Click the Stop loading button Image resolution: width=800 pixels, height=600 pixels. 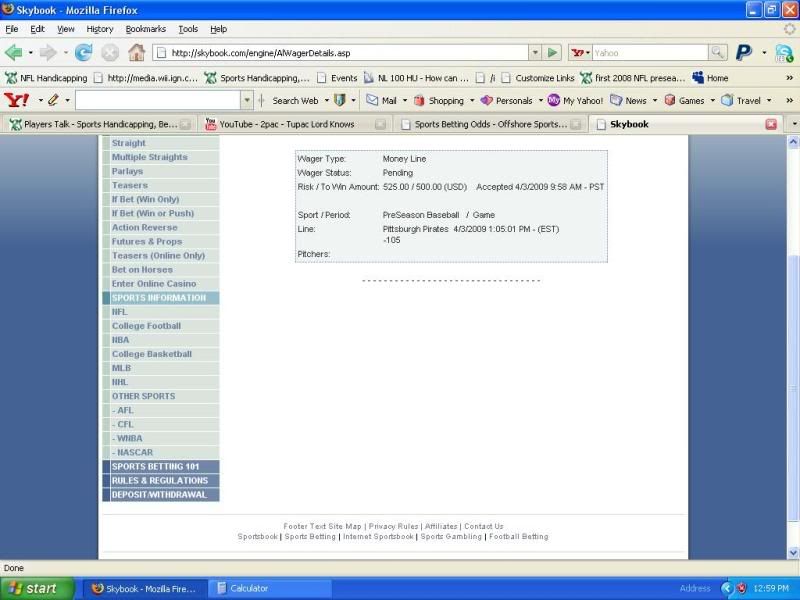(x=110, y=53)
